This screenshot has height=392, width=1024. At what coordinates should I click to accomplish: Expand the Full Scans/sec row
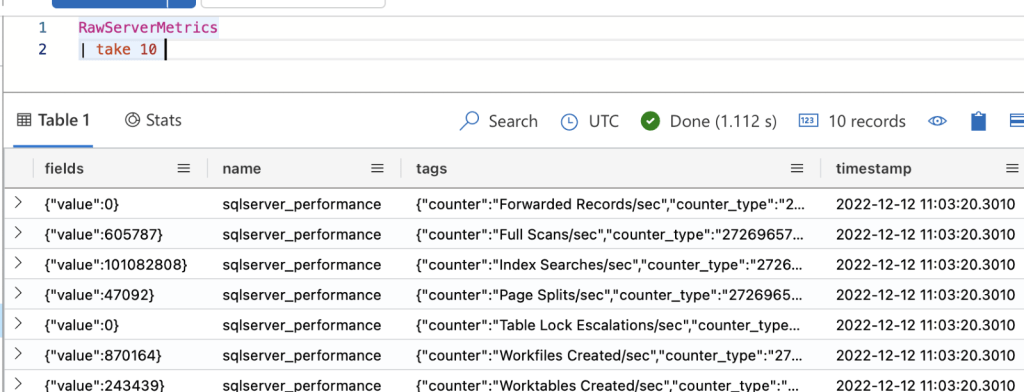click(x=18, y=233)
